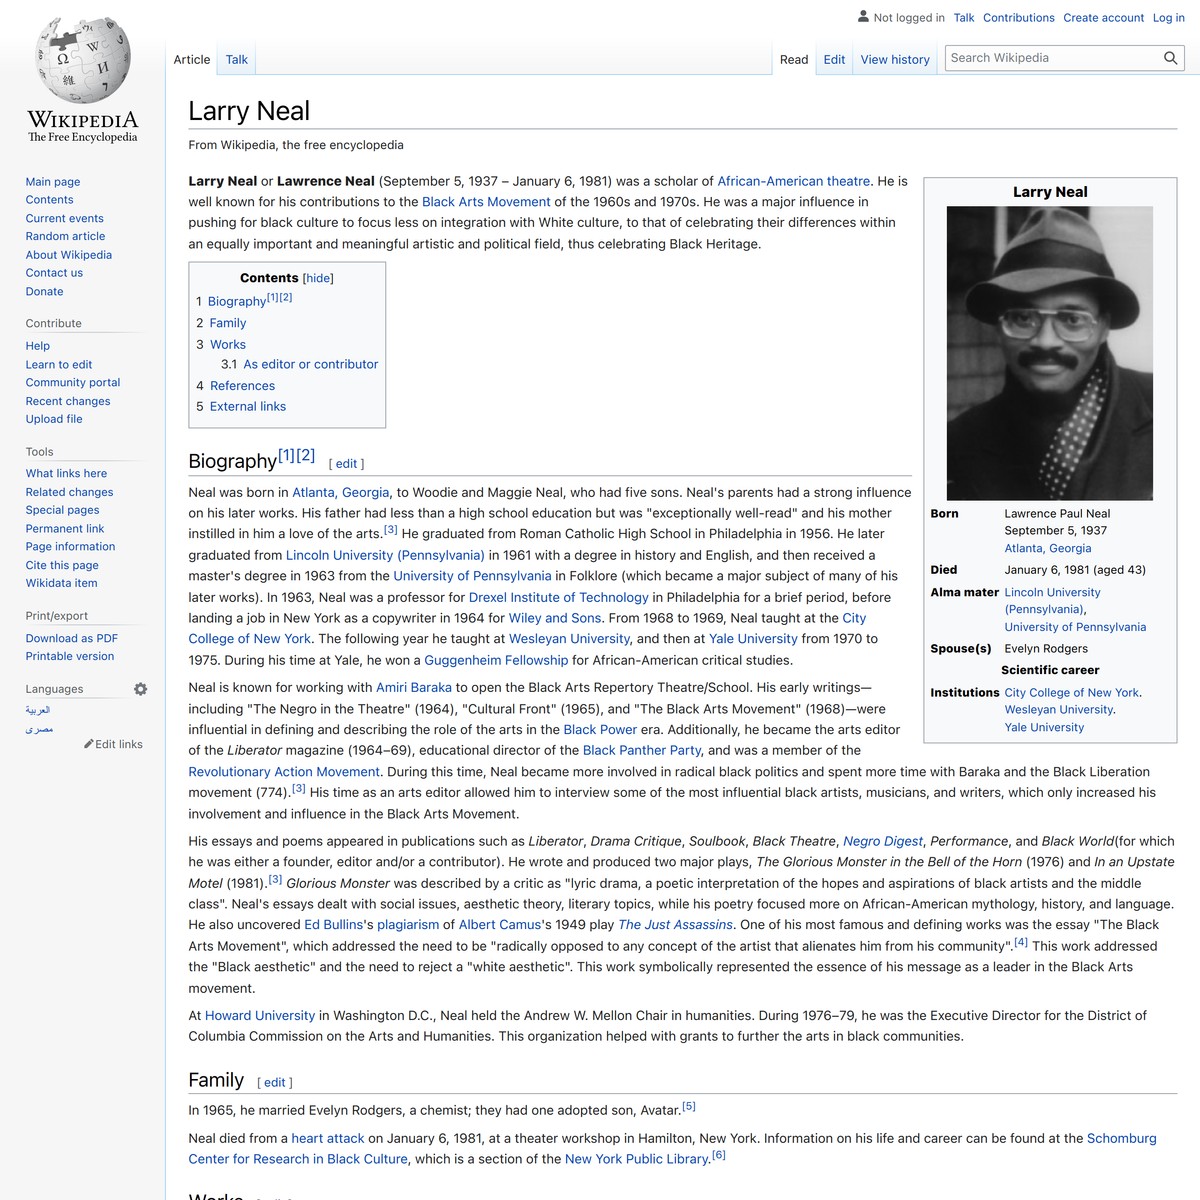Click reference [4] superscript citation

point(1020,940)
